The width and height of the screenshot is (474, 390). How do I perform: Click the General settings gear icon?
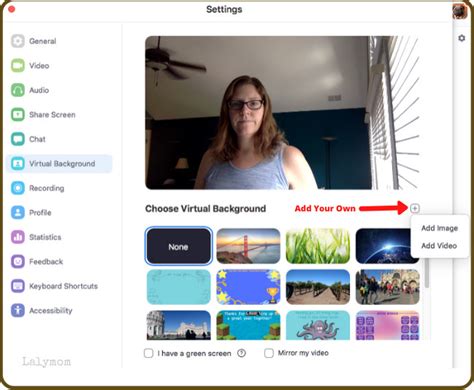click(x=18, y=41)
